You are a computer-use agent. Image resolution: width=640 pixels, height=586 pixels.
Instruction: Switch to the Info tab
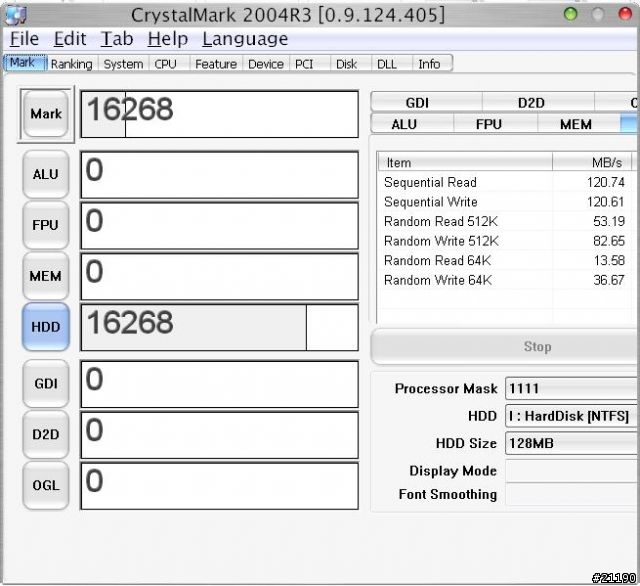pos(432,64)
